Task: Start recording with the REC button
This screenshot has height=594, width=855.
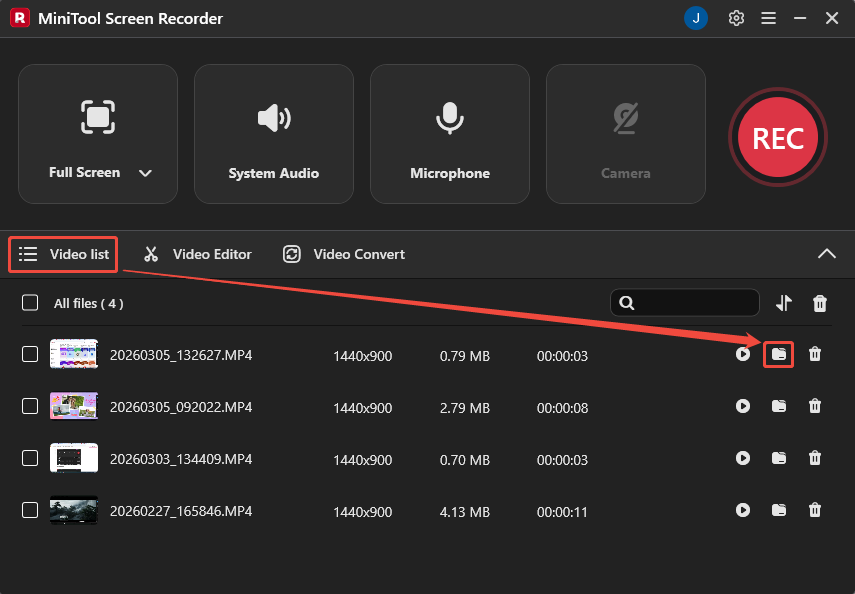Action: 778,138
